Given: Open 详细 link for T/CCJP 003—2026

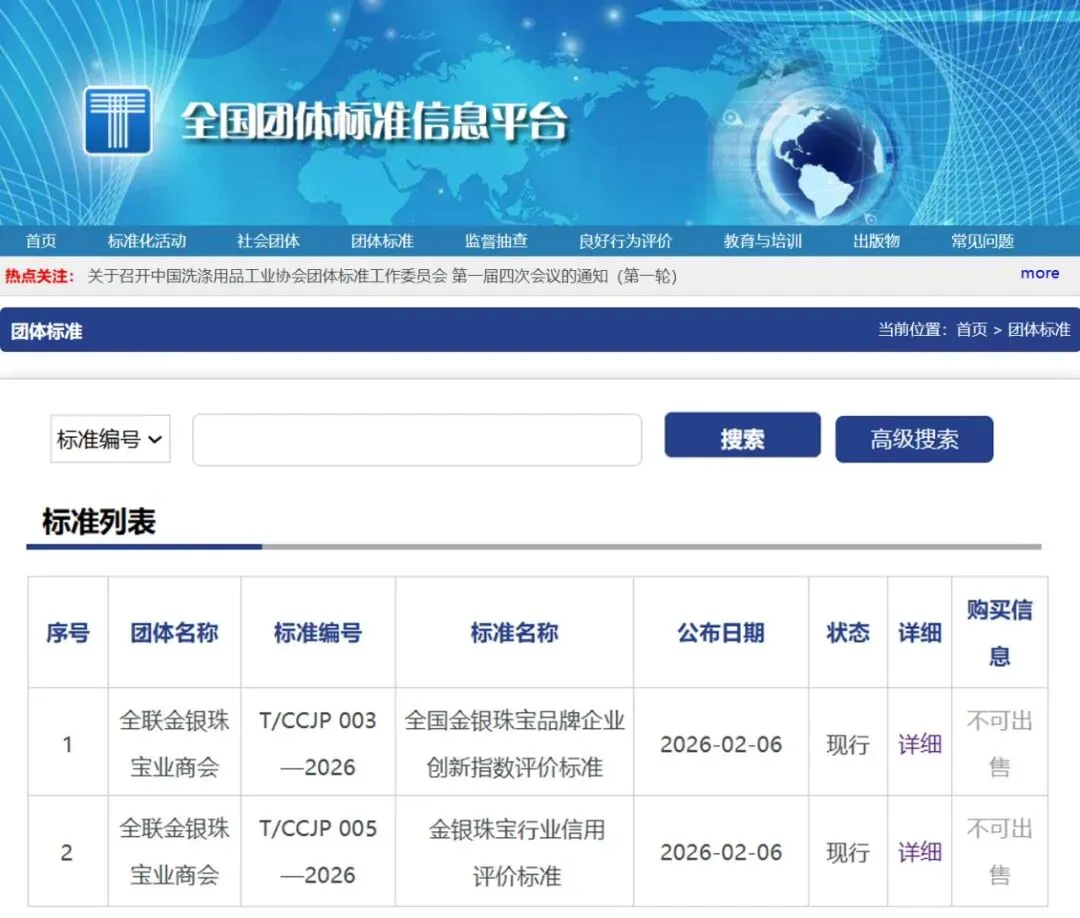Looking at the screenshot, I should [920, 744].
